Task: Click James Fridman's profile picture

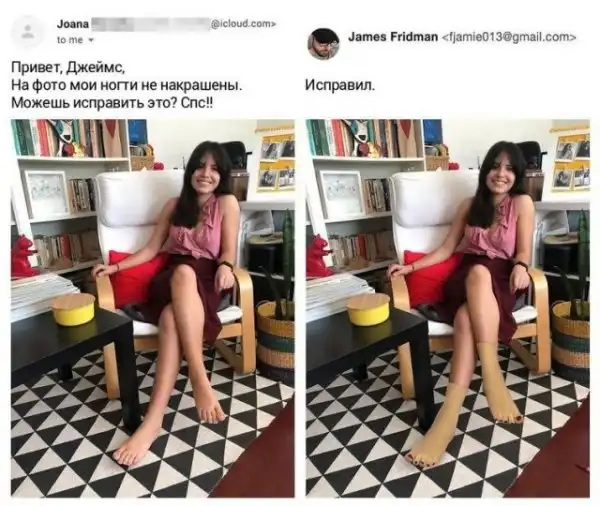Action: 324,44
